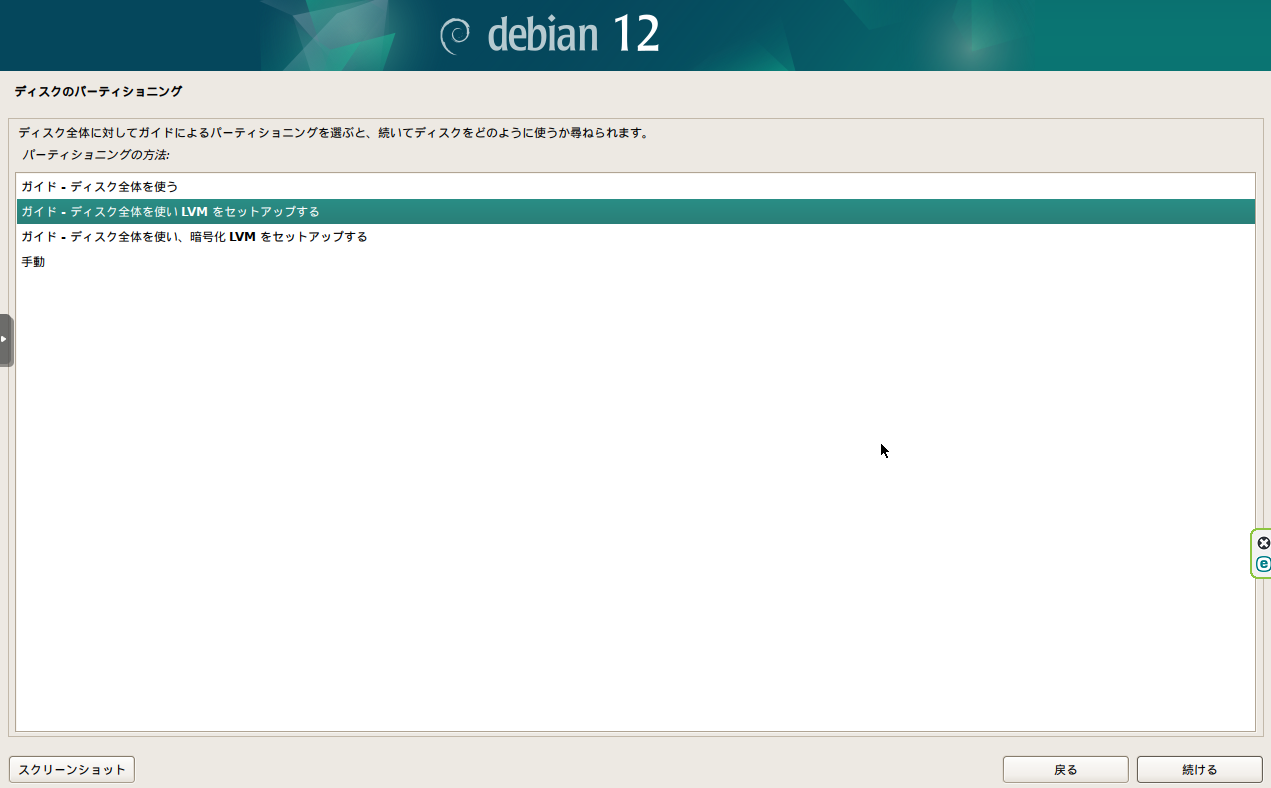Open the ESET "e" icon widget
Screen dimensions: 1271x788
[x=1263, y=564]
